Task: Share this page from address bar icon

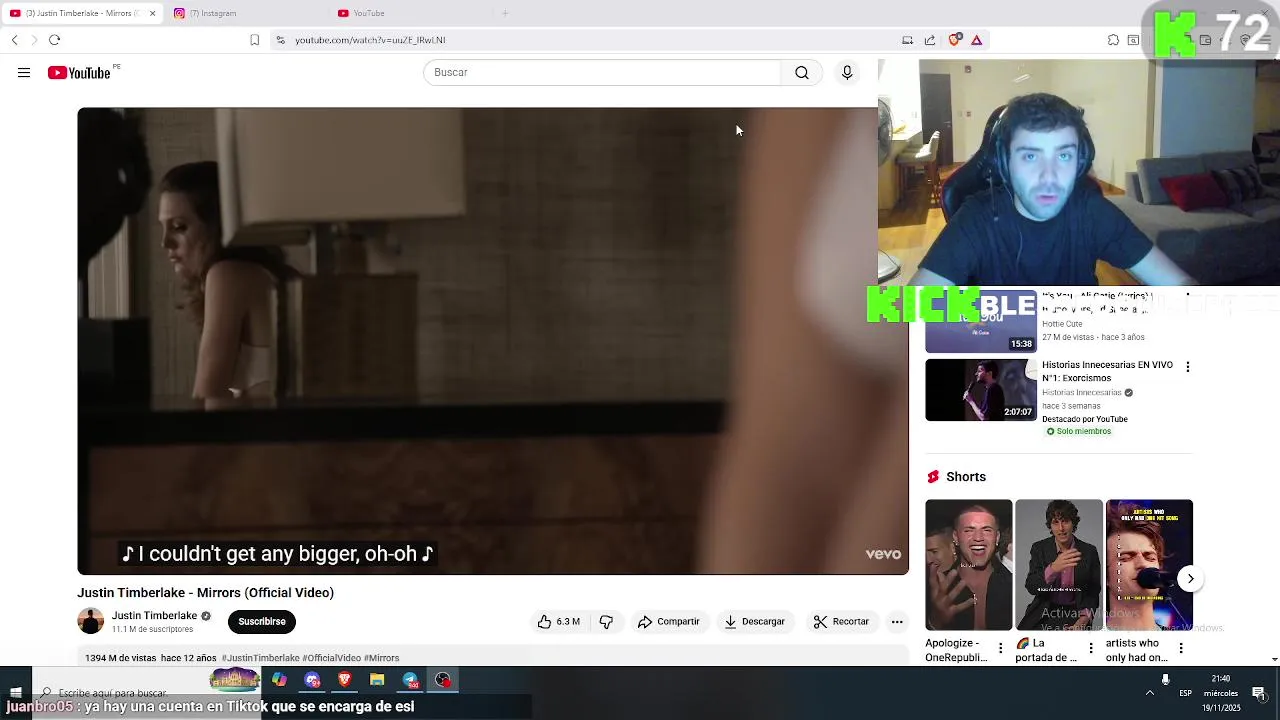Action: 930,40
